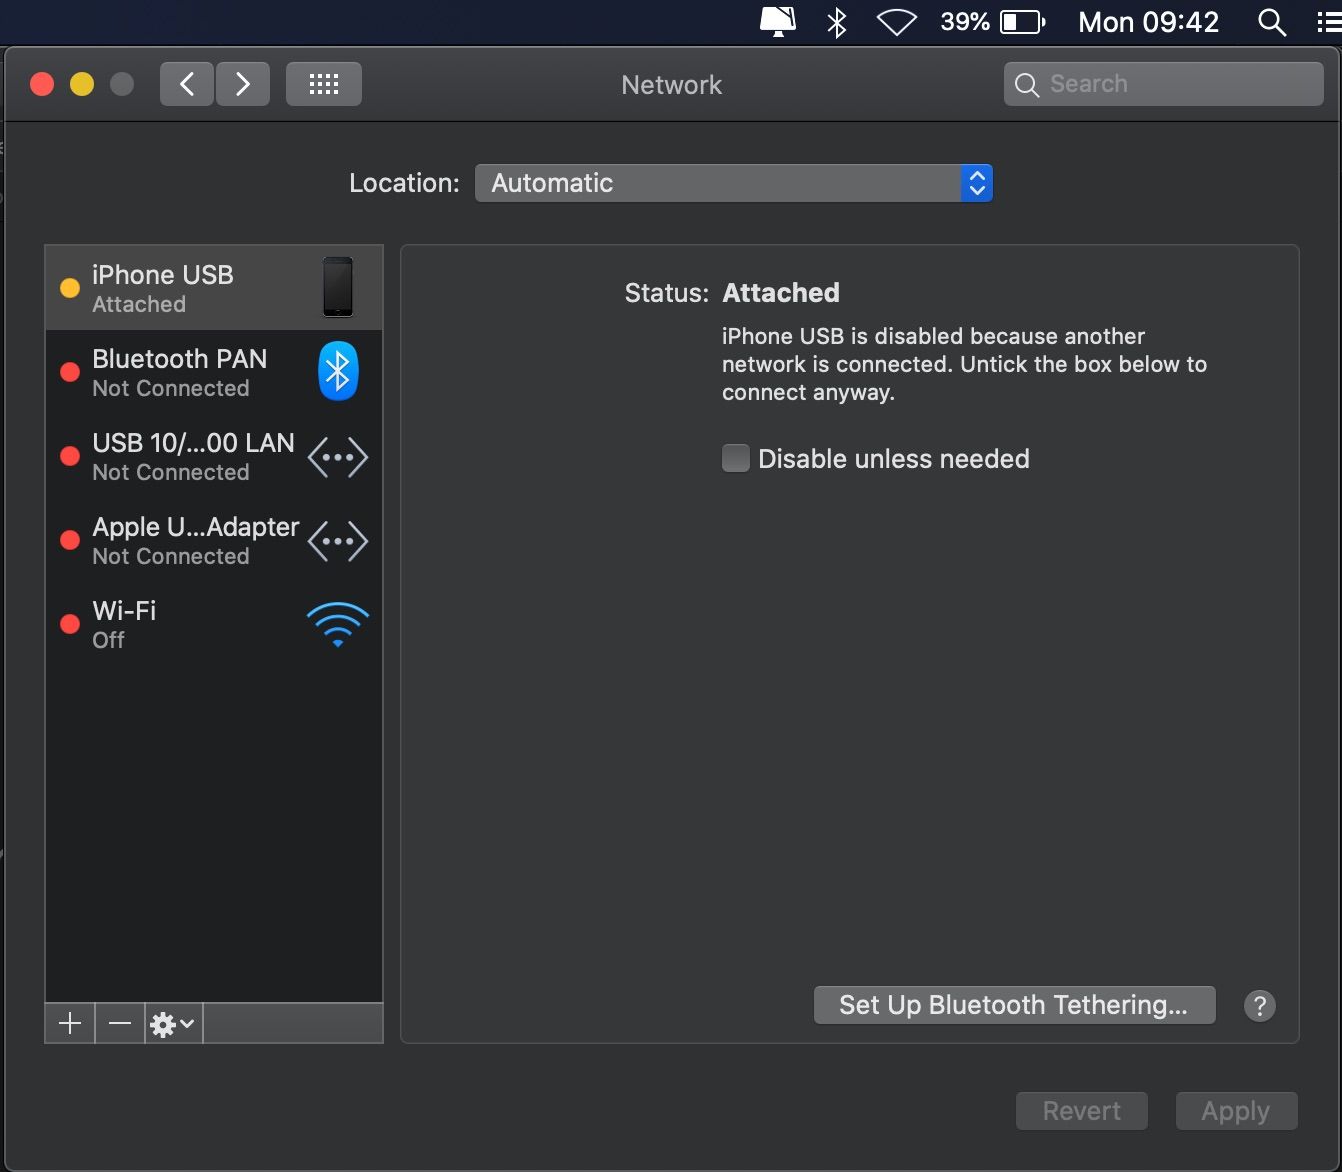1342x1172 pixels.
Task: Click the blue Bluetooth PAN icon
Action: point(338,371)
